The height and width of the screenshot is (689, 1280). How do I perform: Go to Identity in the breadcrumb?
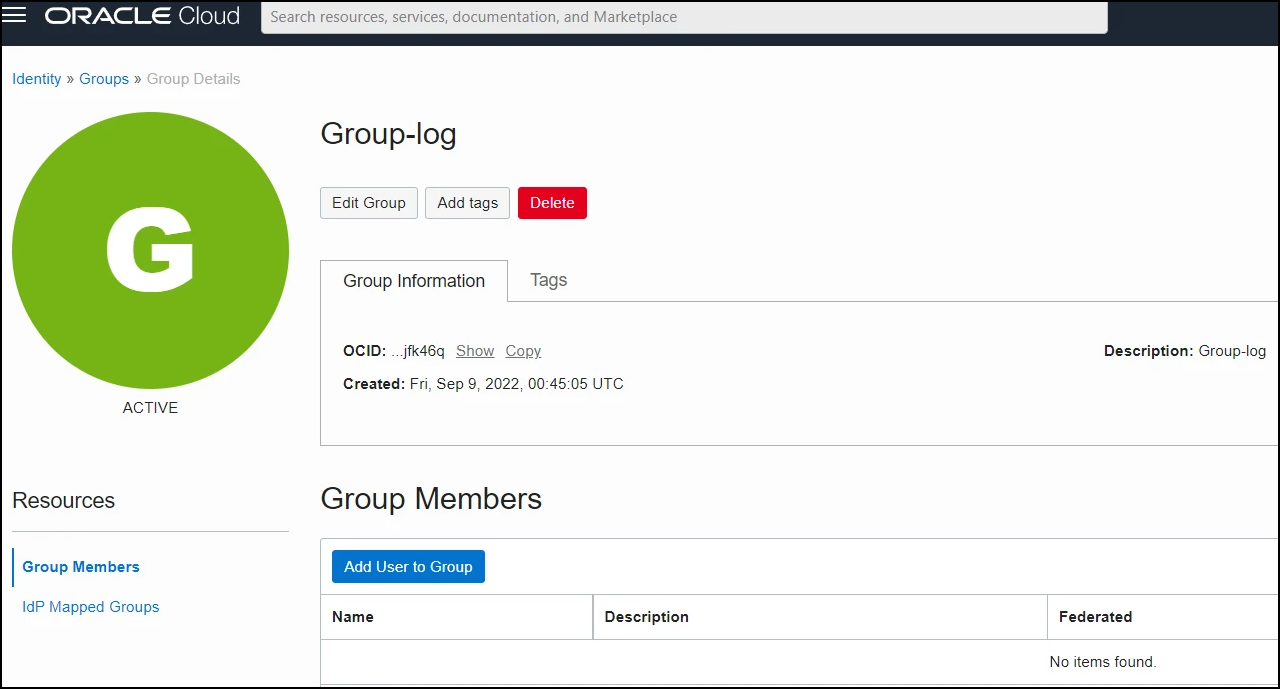tap(37, 79)
